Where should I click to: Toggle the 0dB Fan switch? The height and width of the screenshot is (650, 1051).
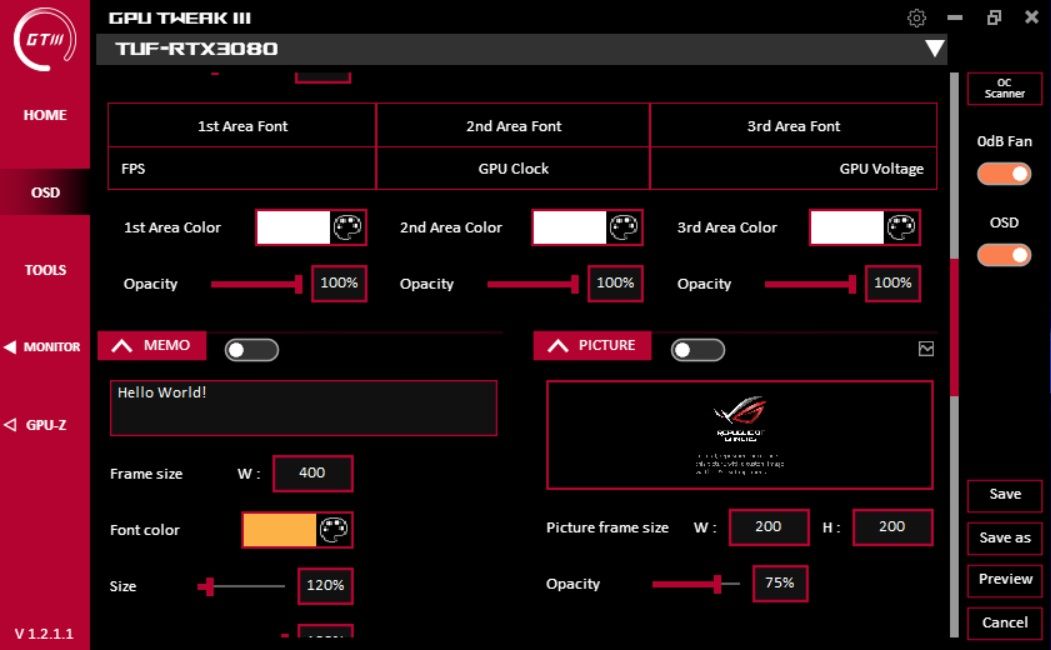tap(1003, 174)
